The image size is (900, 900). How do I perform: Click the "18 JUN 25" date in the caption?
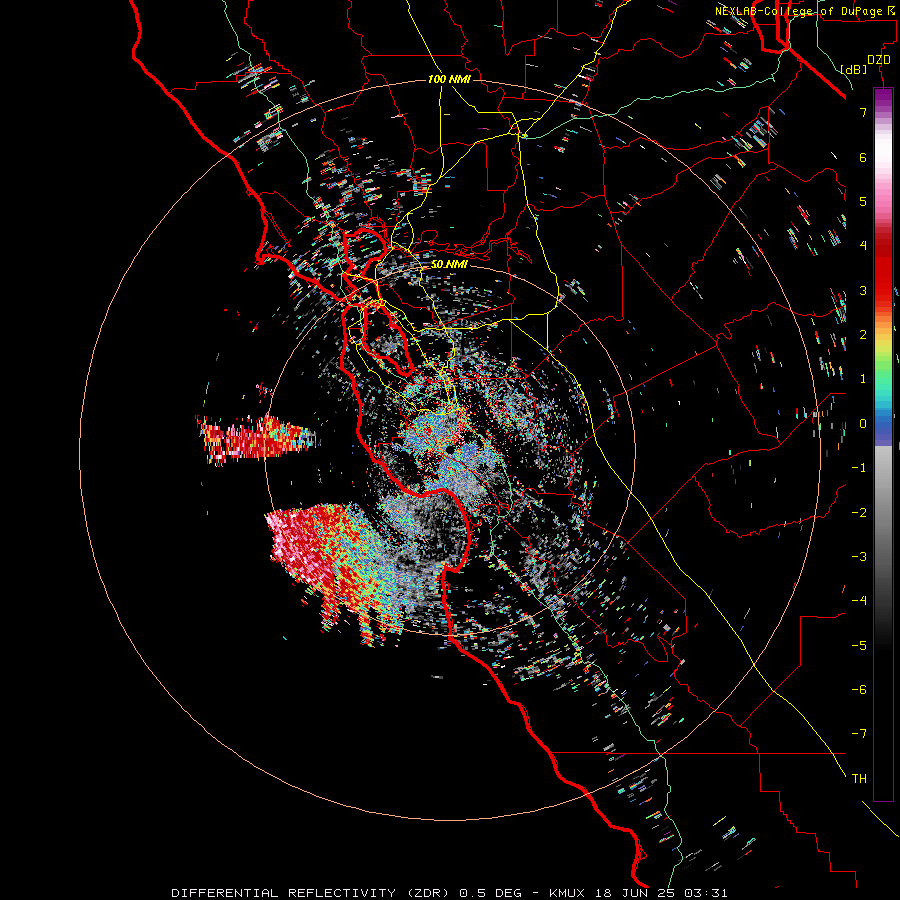pyautogui.click(x=635, y=893)
